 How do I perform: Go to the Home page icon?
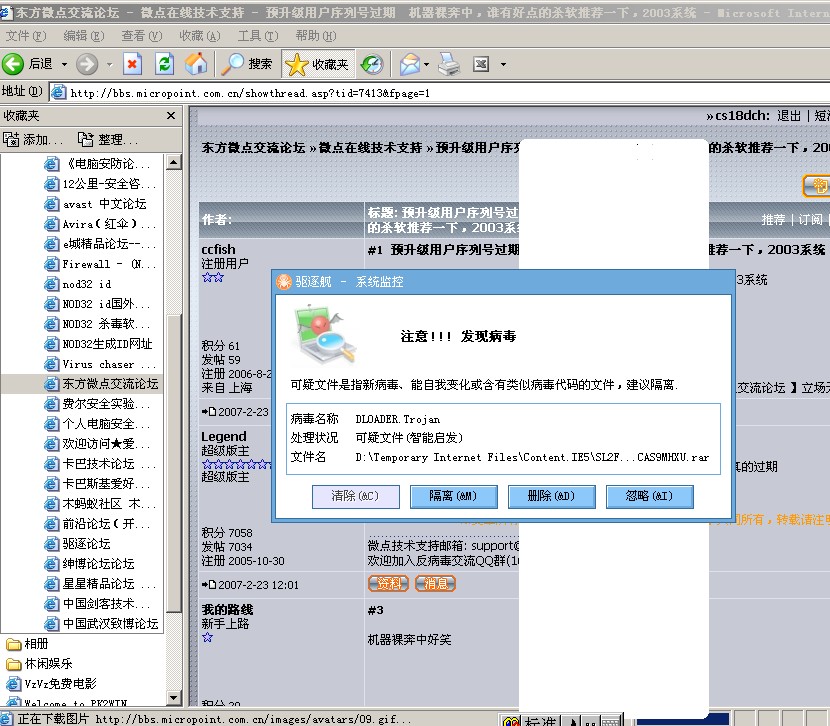point(196,64)
